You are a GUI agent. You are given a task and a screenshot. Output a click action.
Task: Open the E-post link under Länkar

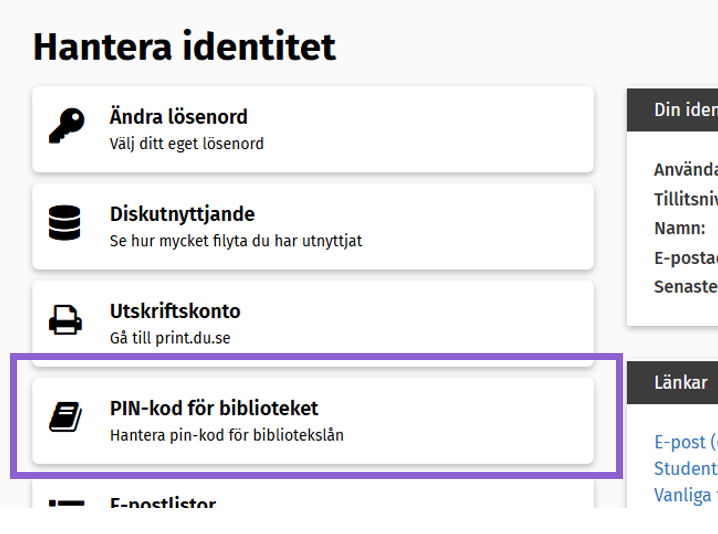pyautogui.click(x=685, y=442)
